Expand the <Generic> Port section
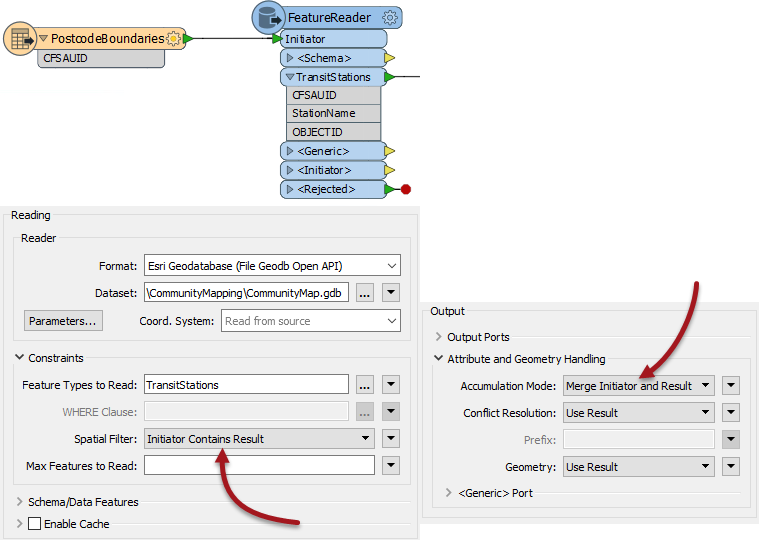The image size is (759, 540). tap(449, 493)
